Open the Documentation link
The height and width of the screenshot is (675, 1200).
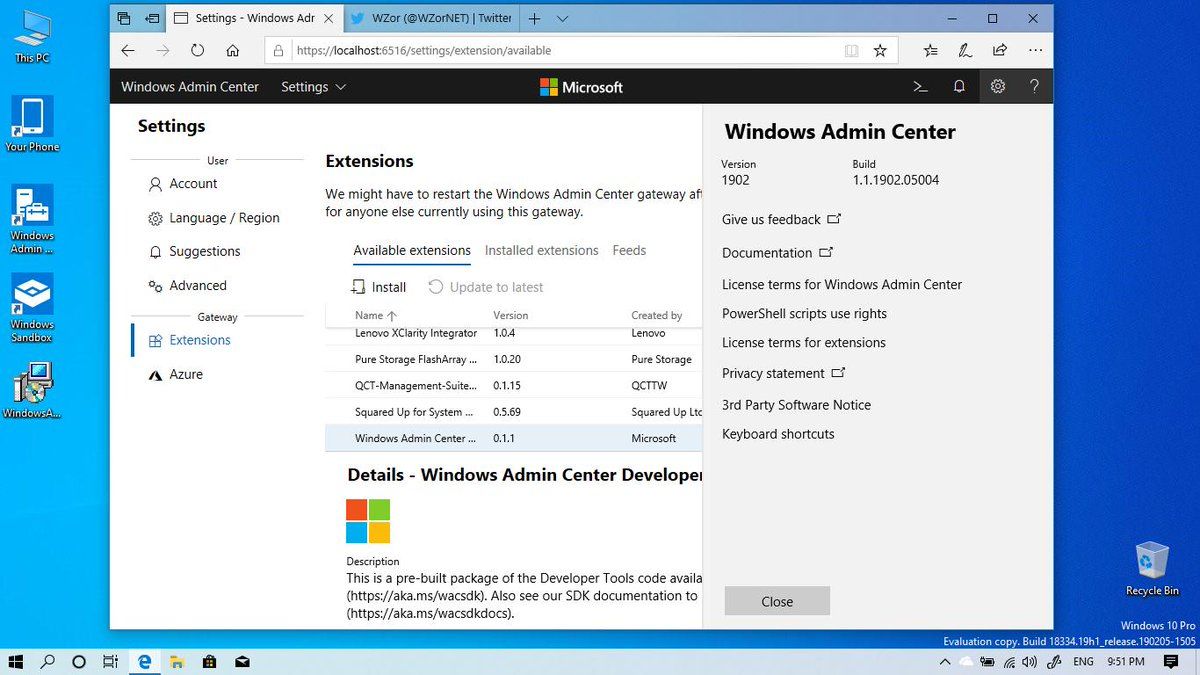(x=778, y=253)
